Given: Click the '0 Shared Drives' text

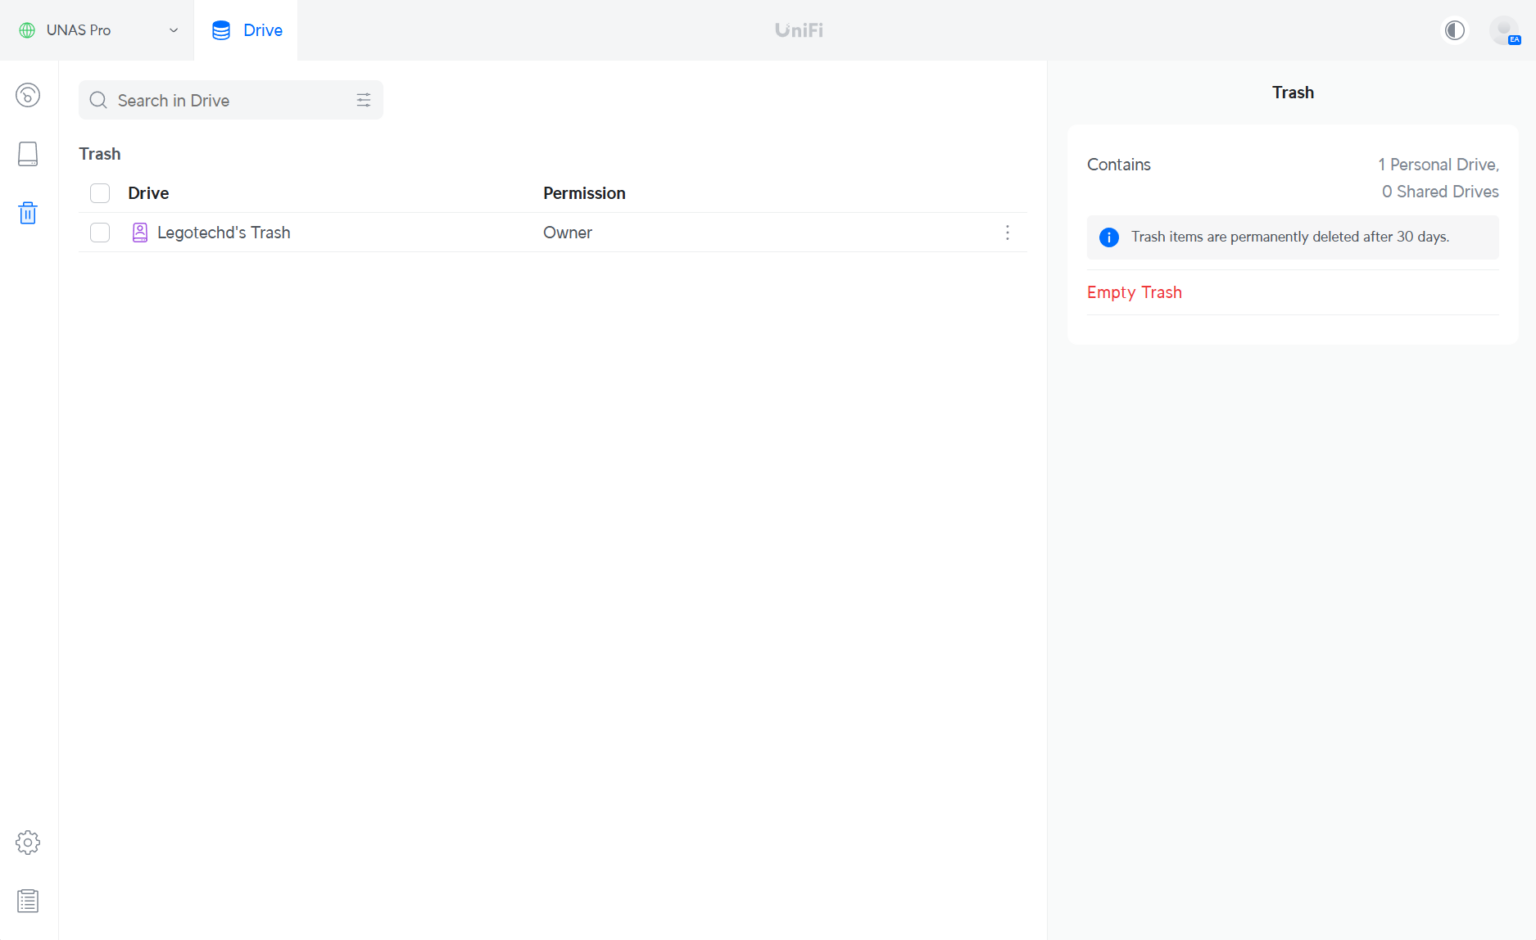Looking at the screenshot, I should coord(1440,192).
